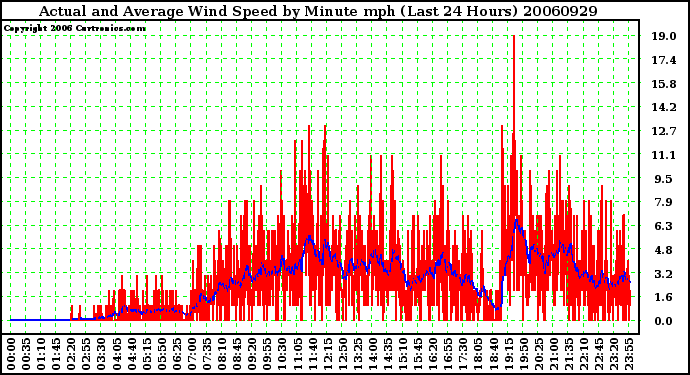Click the 3.2 y-axis value
This screenshot has width=690, height=375.
coord(664,274)
